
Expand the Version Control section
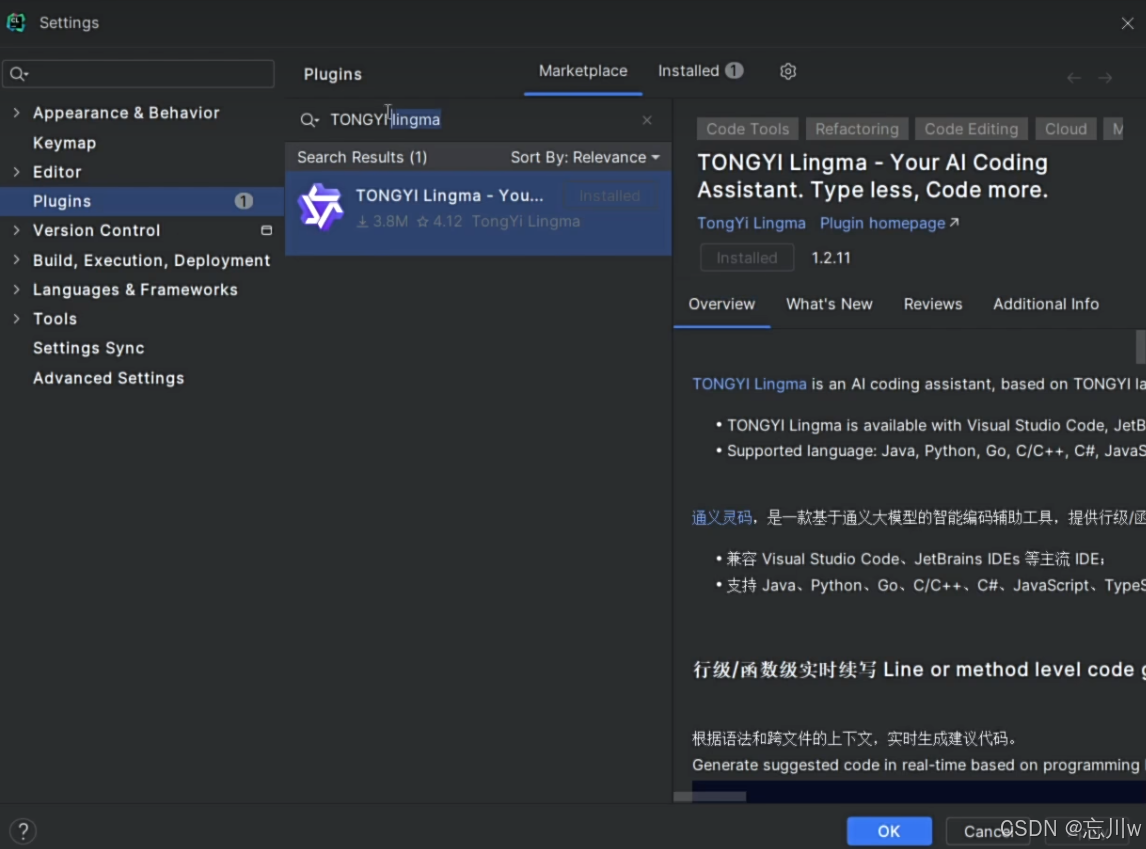point(16,230)
